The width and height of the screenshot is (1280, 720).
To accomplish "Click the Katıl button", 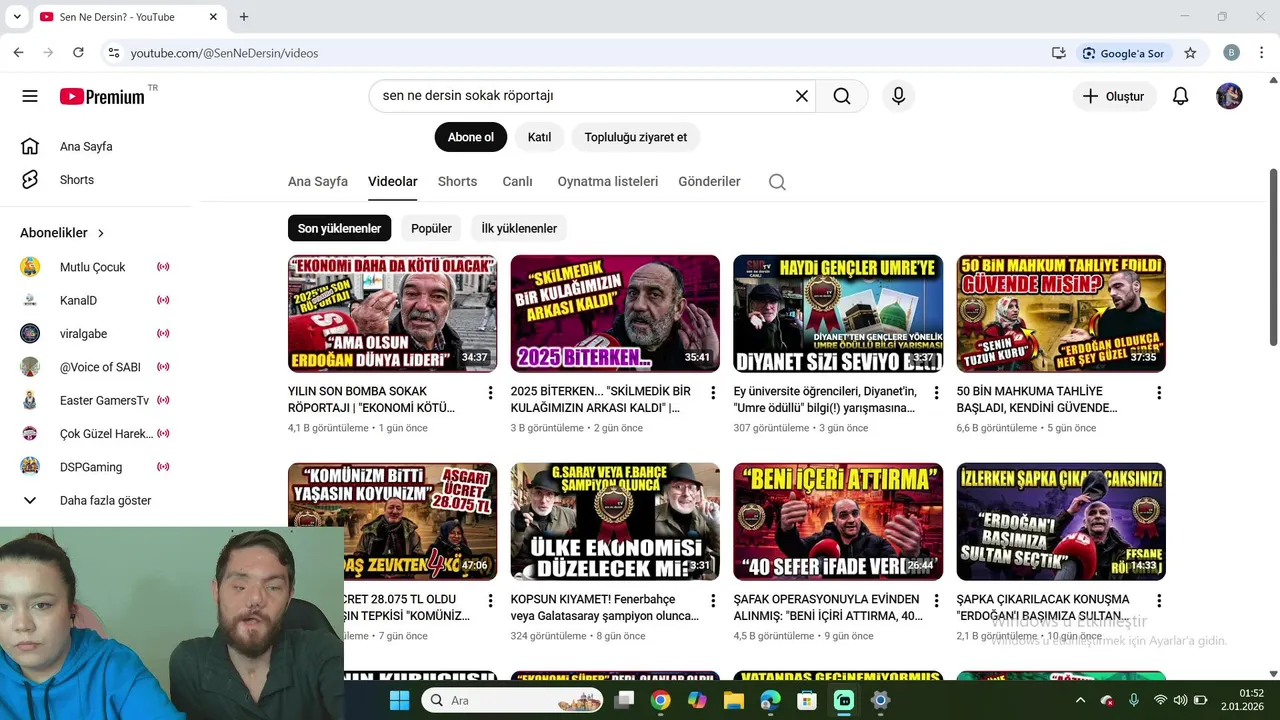I will [x=540, y=137].
